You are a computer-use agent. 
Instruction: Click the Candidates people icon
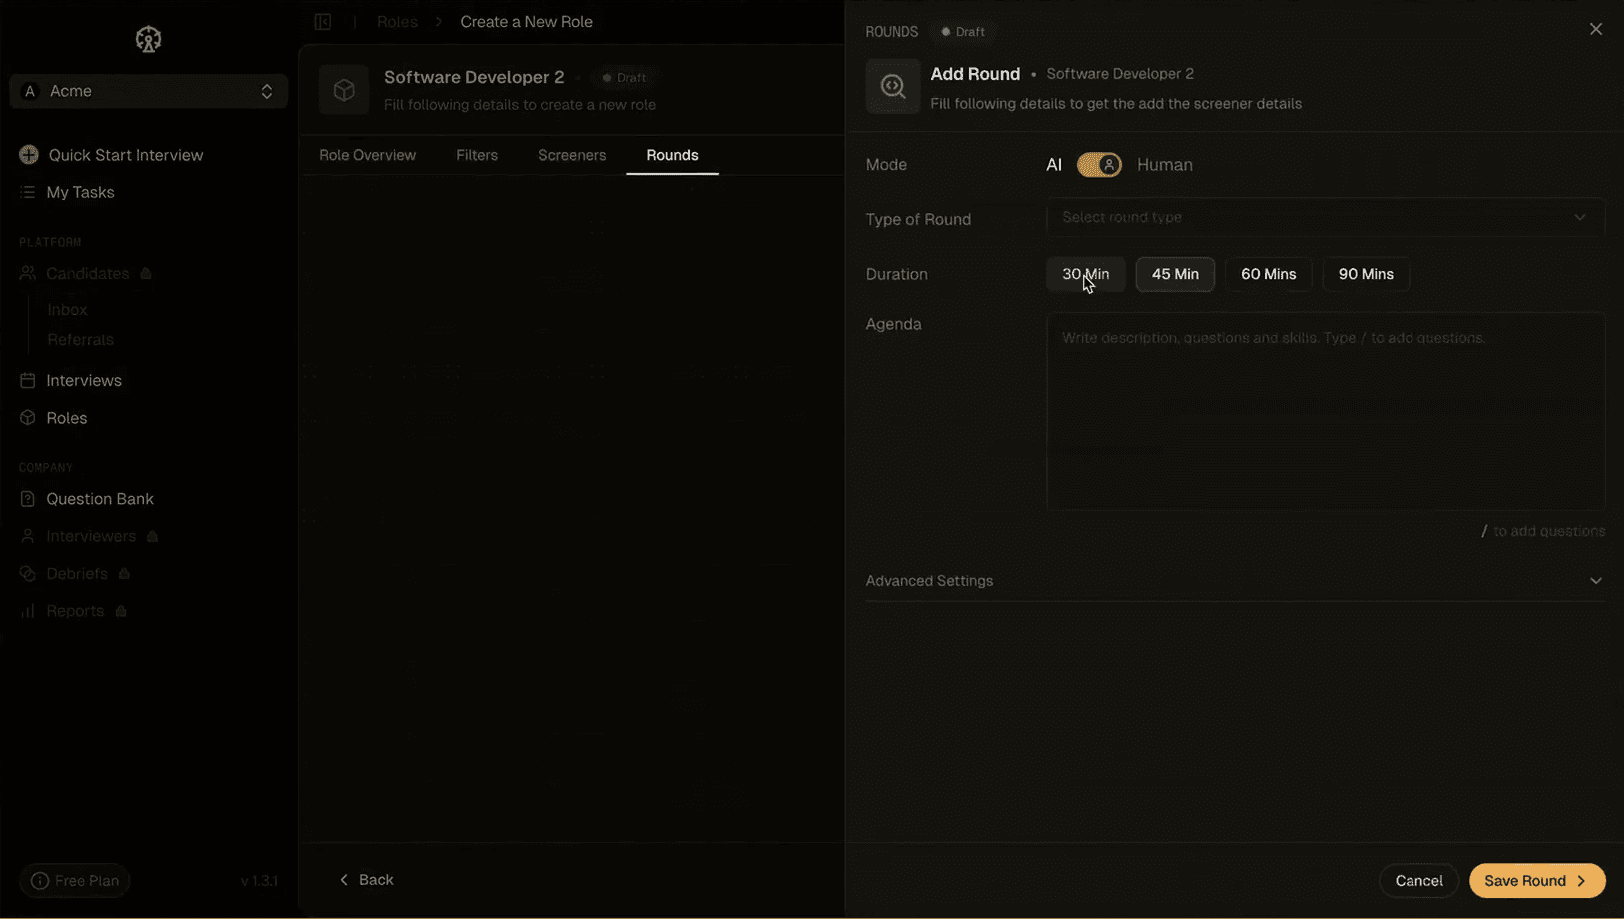click(x=28, y=273)
